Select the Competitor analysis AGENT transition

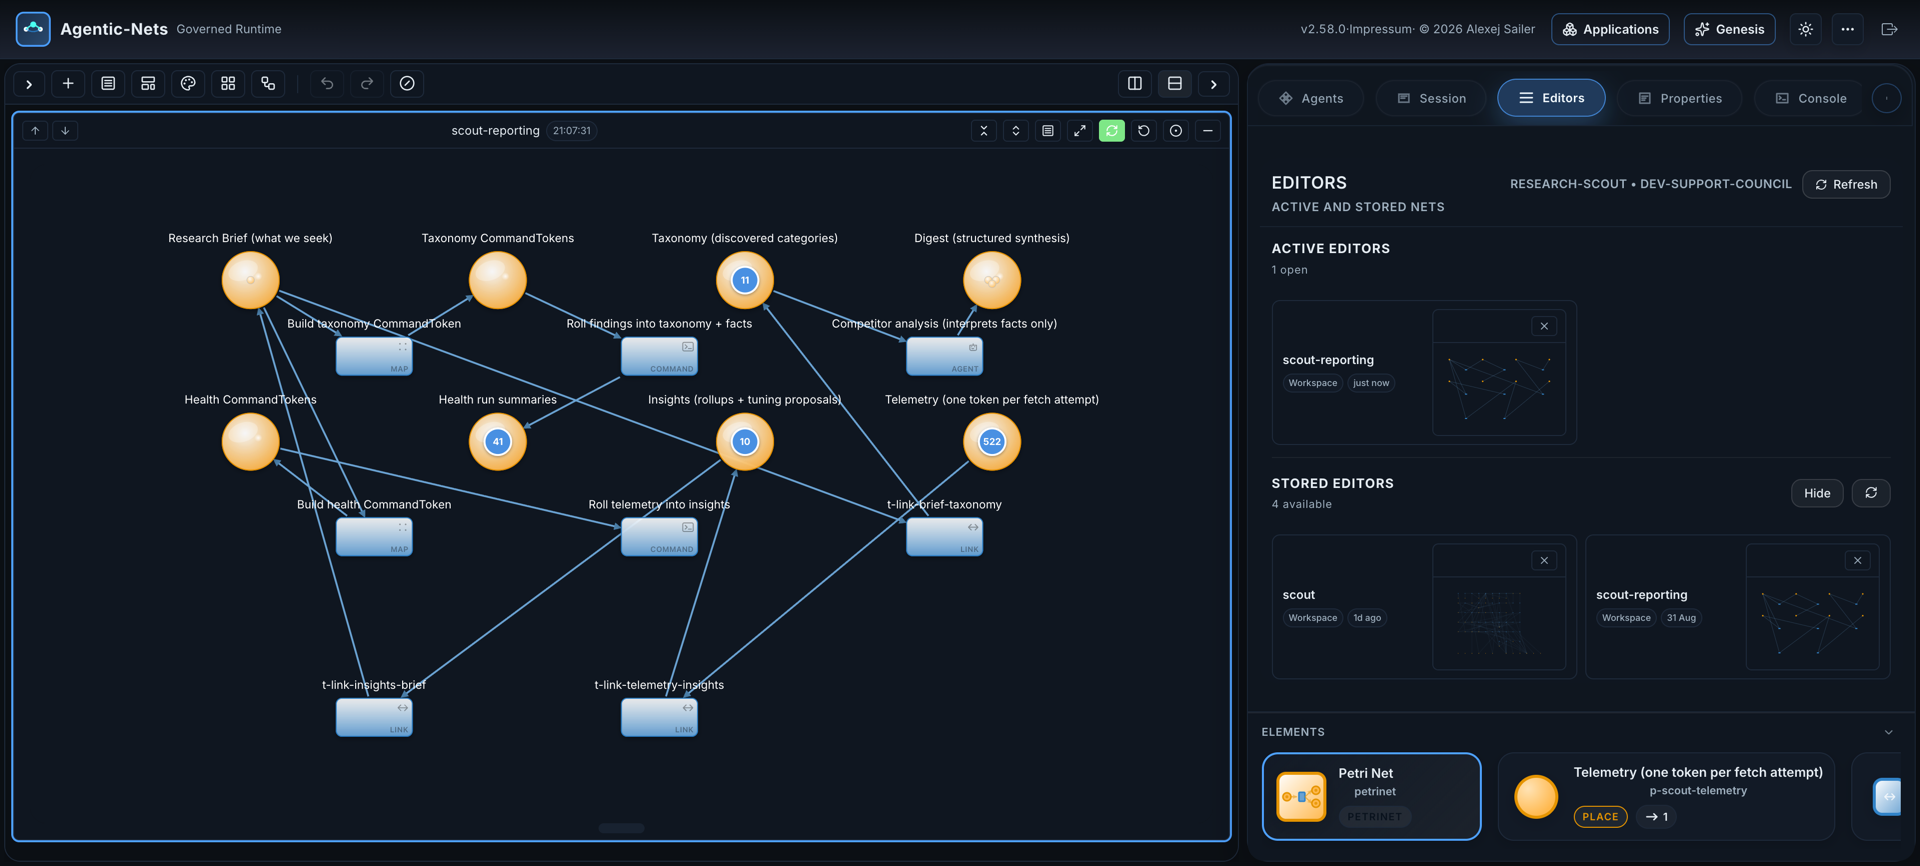944,356
